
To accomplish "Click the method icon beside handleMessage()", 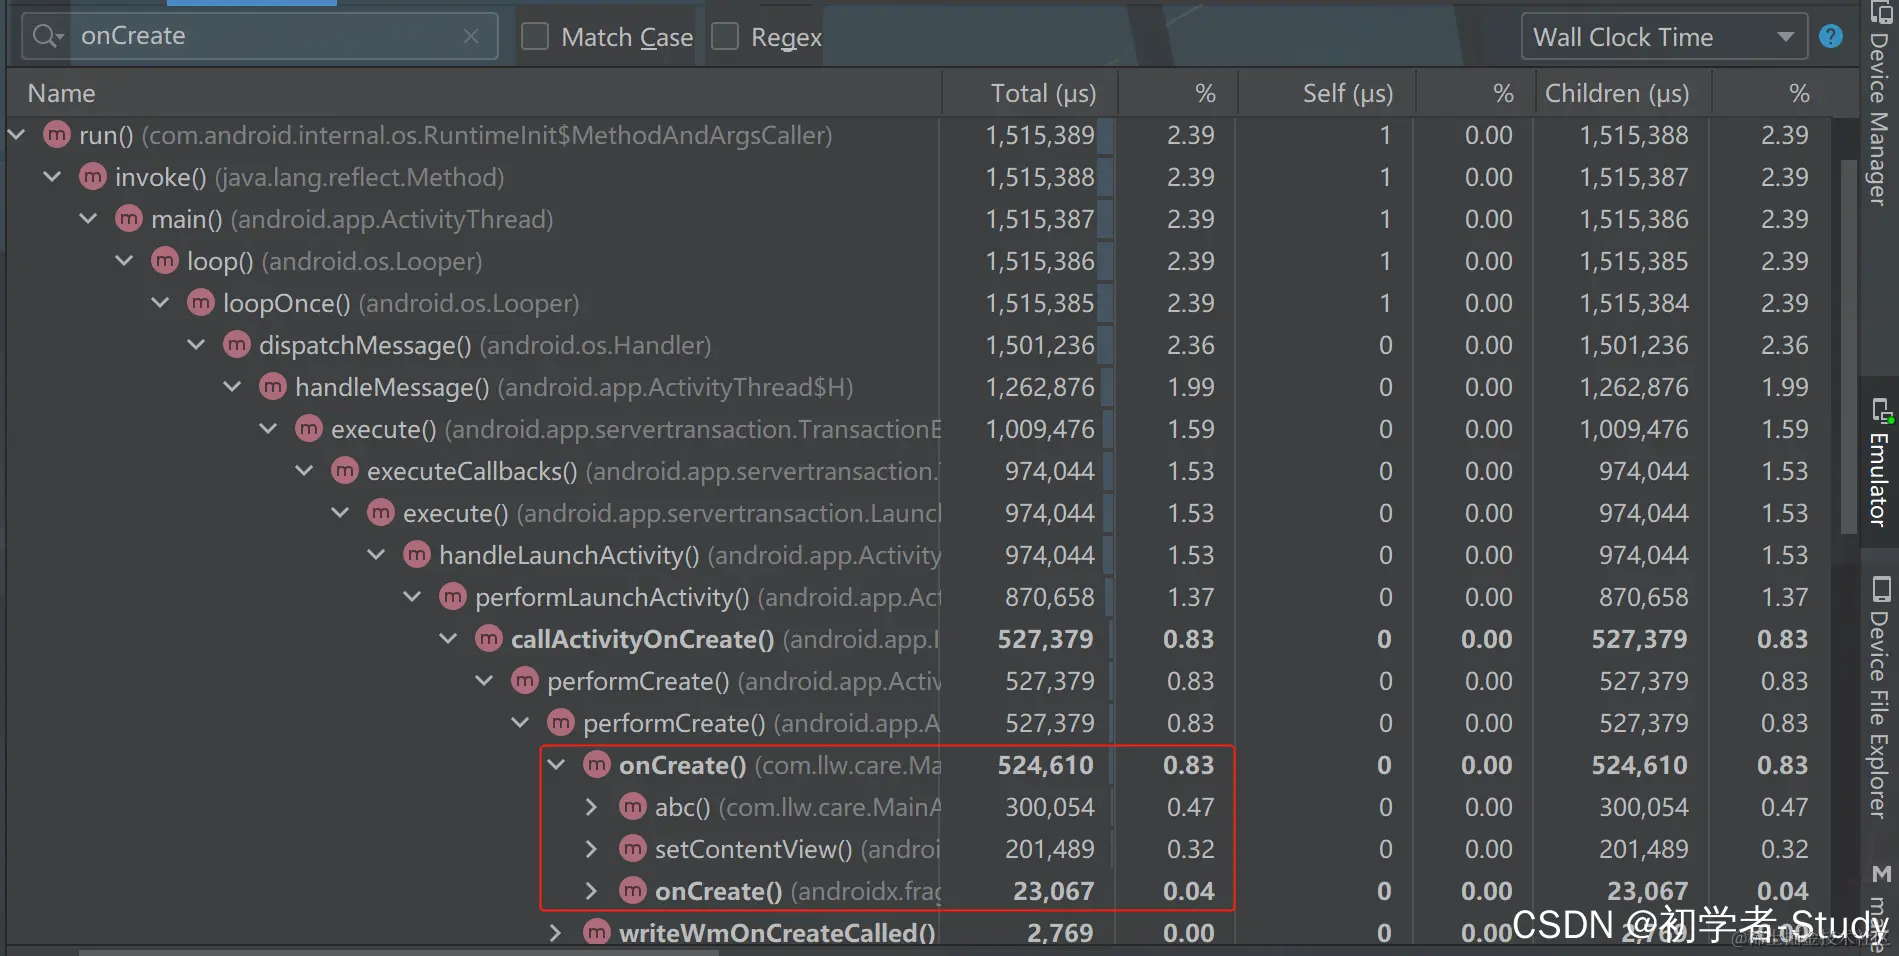I will [273, 386].
